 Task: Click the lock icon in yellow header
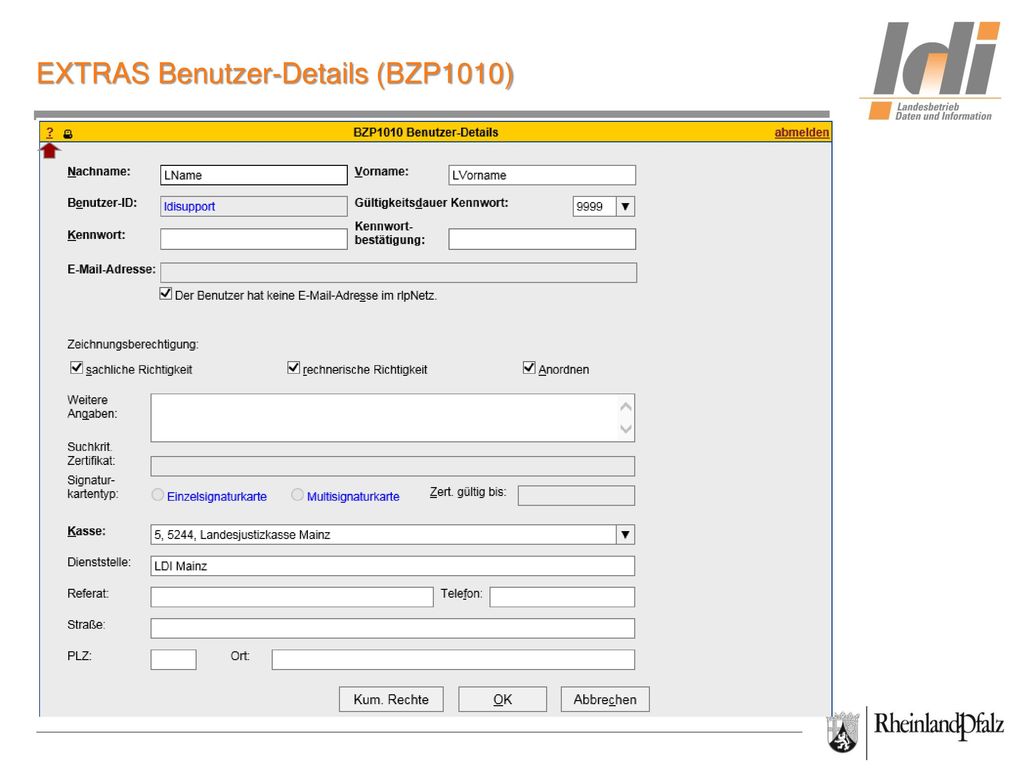[68, 134]
